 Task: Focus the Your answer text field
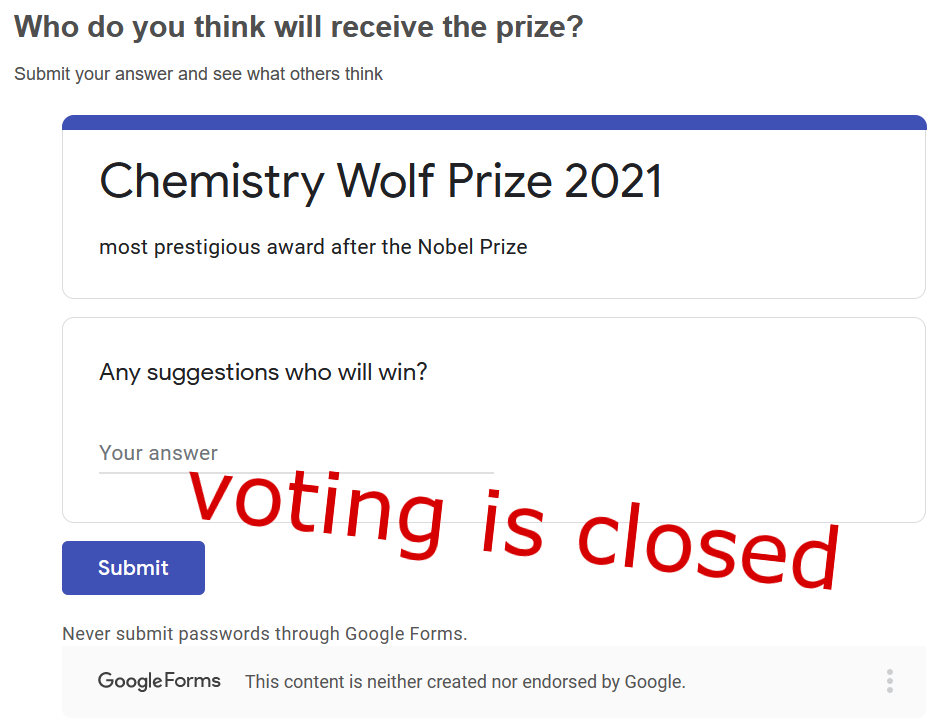point(296,454)
